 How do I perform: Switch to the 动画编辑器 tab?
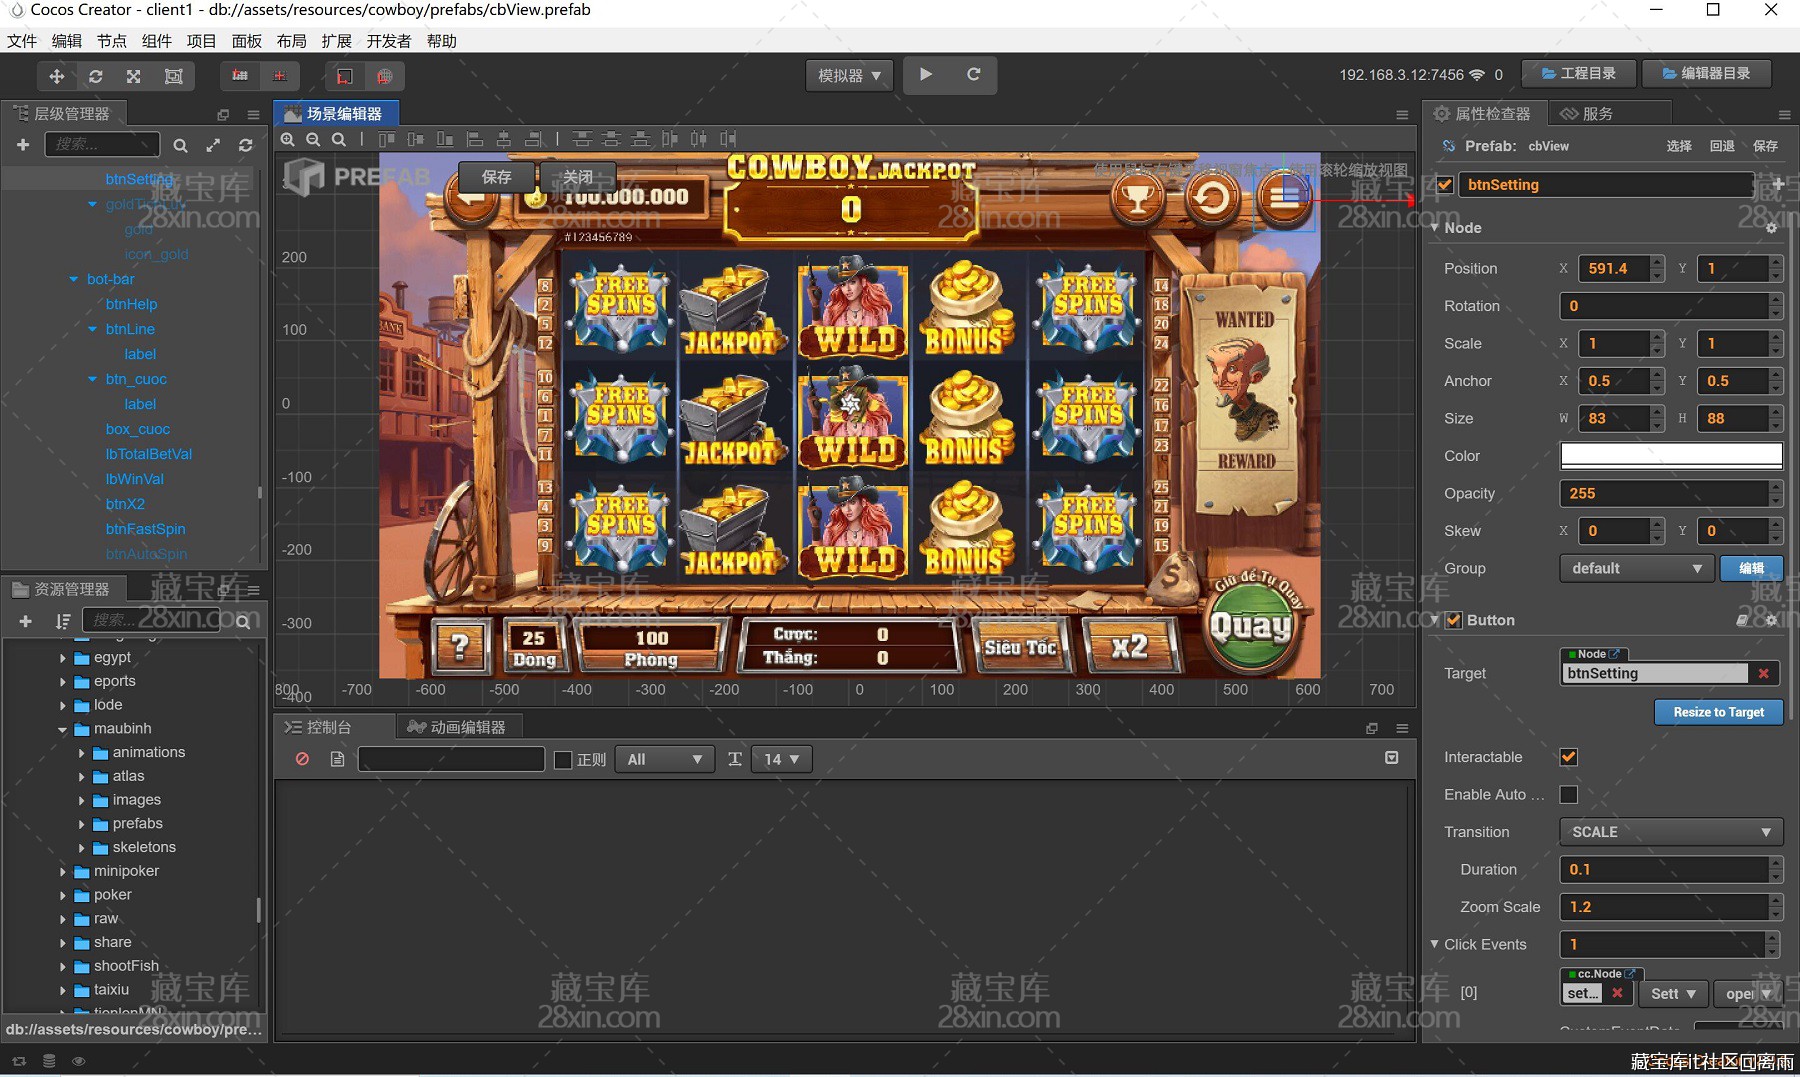(x=458, y=727)
